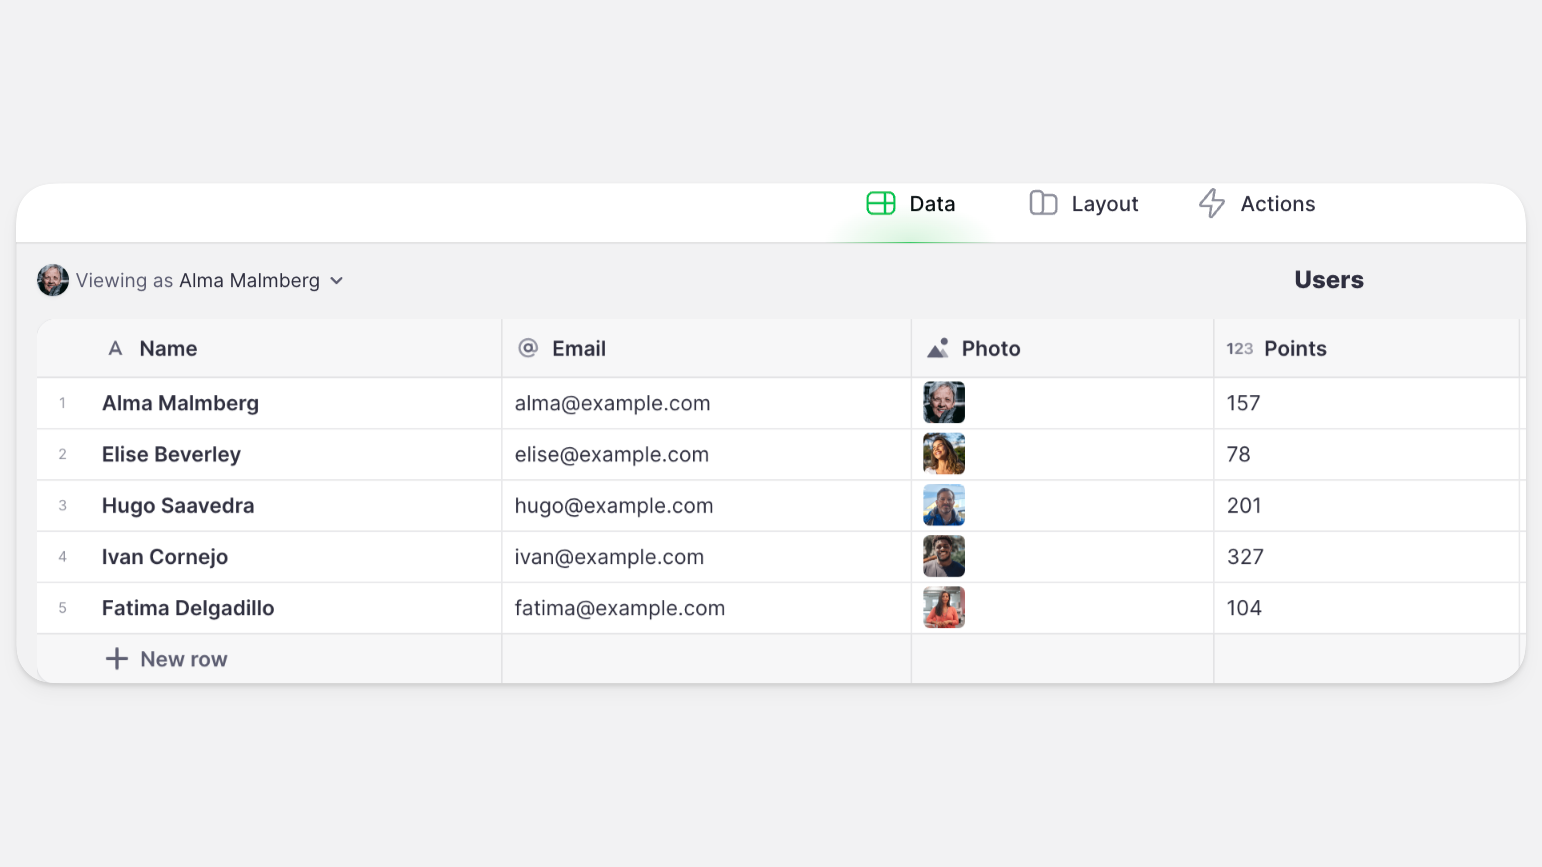Image resolution: width=1542 pixels, height=867 pixels.
Task: Select the Points cell showing 327
Action: click(x=1245, y=557)
